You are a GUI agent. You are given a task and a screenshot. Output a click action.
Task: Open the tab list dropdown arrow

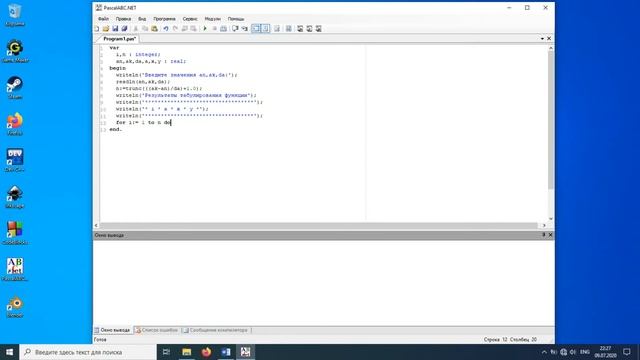coord(542,38)
